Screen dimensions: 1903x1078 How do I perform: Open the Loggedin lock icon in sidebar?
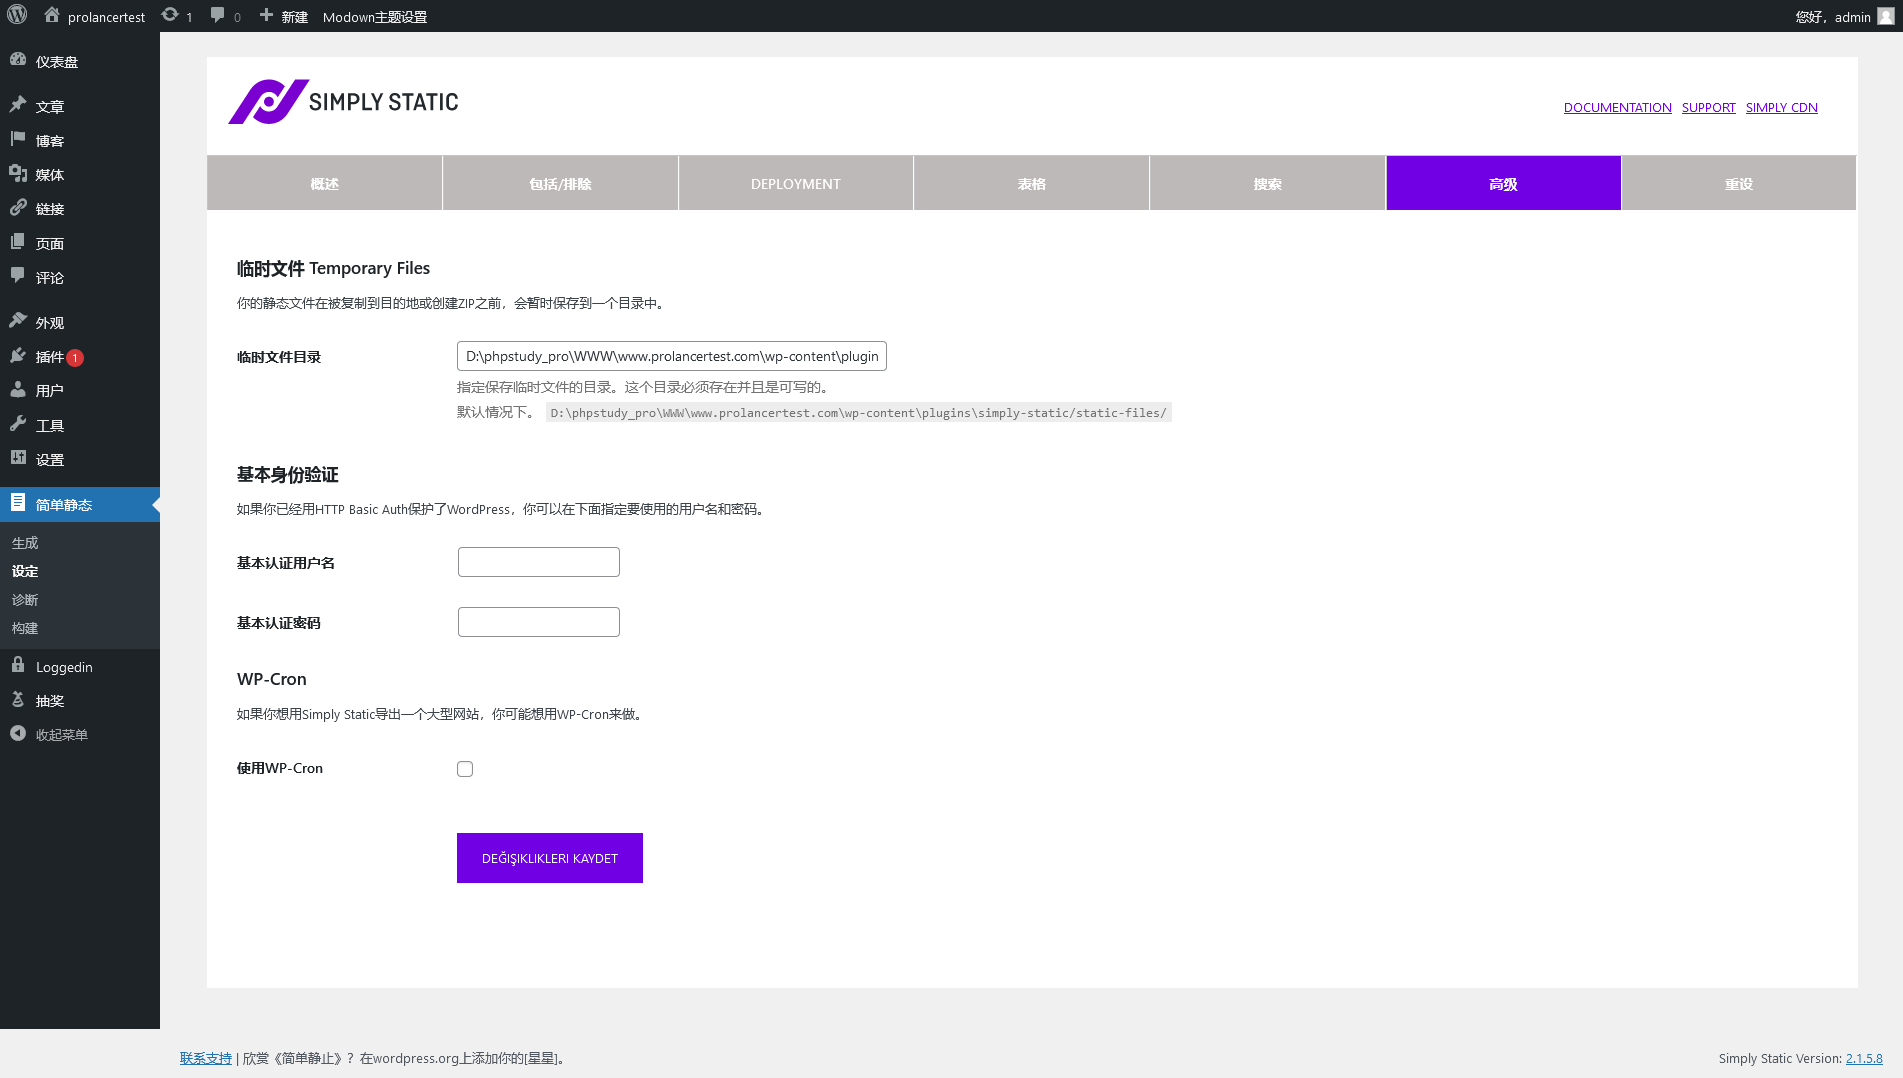18,666
